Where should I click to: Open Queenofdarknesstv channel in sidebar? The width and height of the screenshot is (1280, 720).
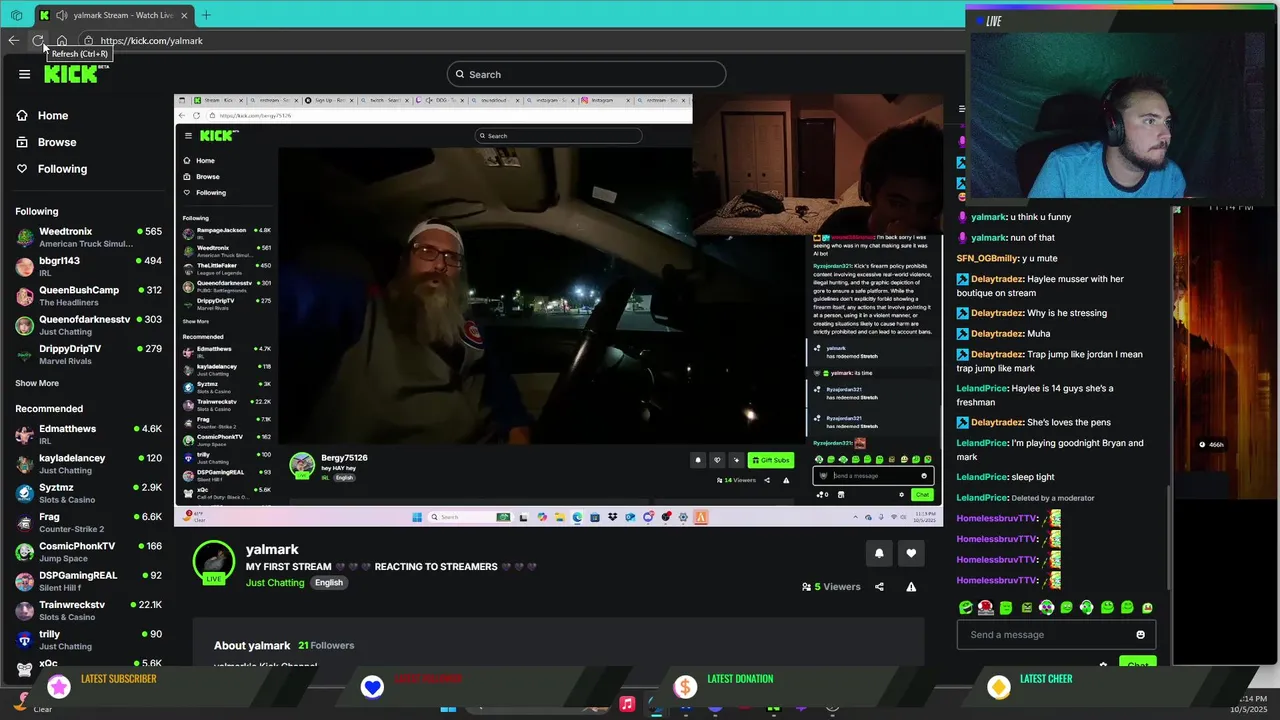(88, 325)
